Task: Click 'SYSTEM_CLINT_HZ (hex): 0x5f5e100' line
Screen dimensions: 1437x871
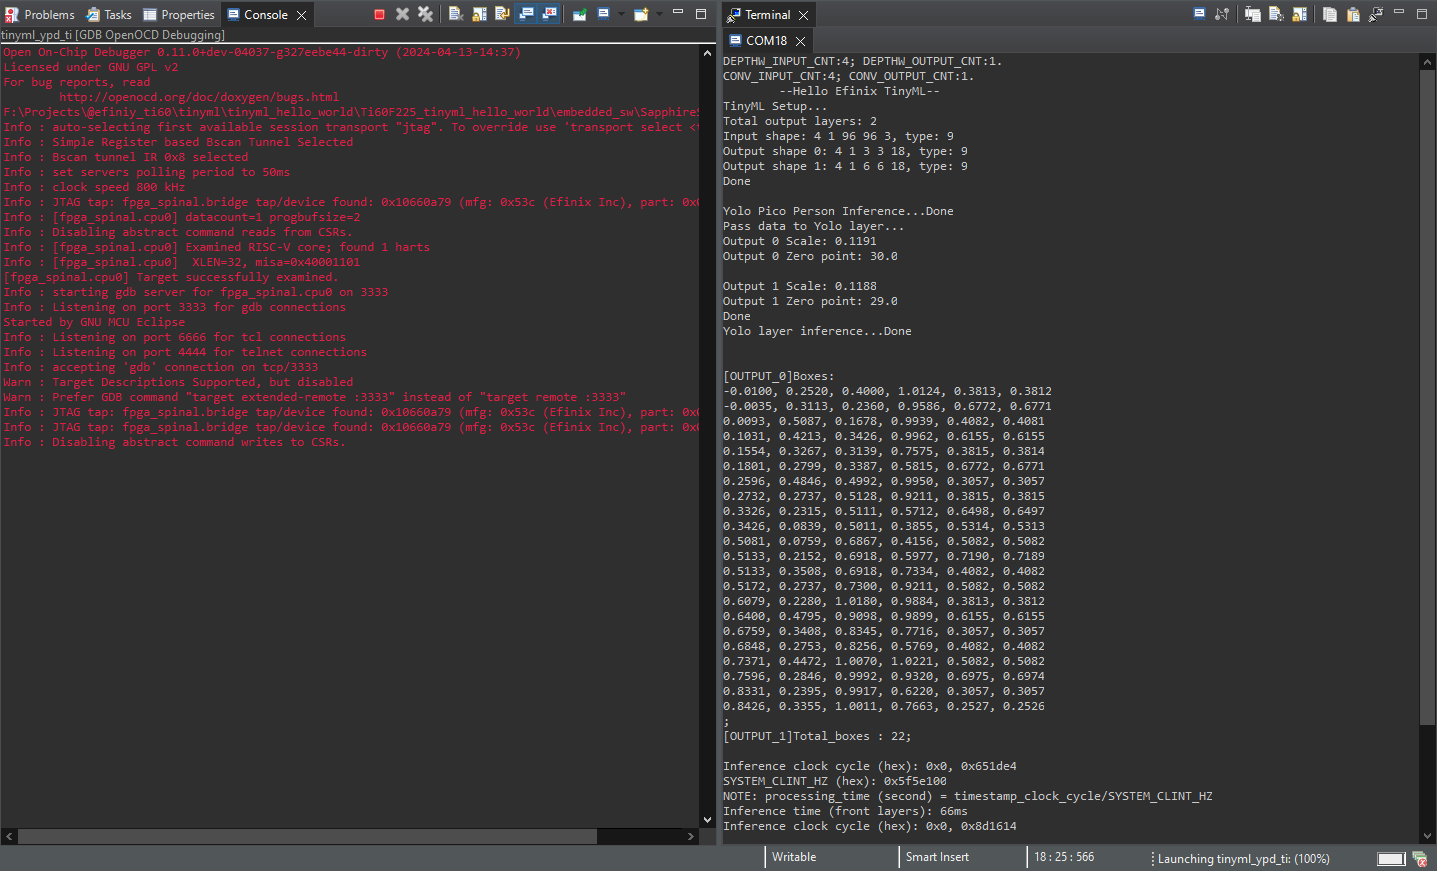Action: [x=835, y=781]
